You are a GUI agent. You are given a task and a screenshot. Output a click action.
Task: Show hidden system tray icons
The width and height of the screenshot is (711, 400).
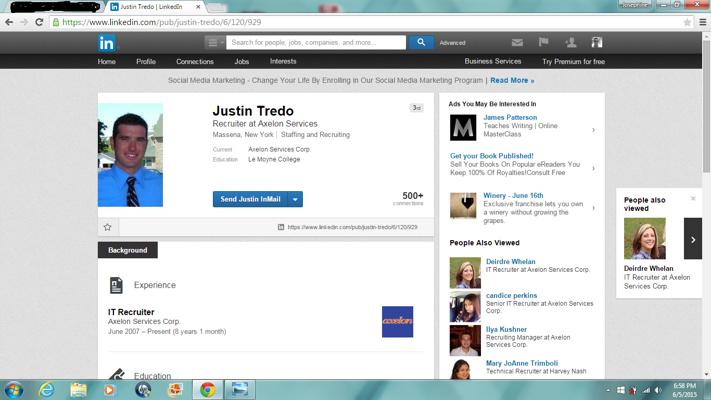[608, 390]
